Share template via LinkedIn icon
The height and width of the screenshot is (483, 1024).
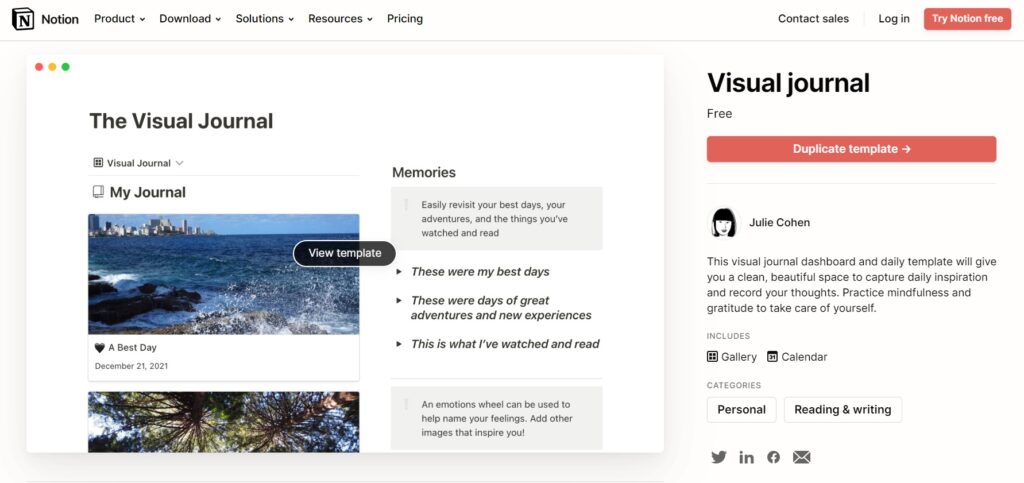(746, 457)
